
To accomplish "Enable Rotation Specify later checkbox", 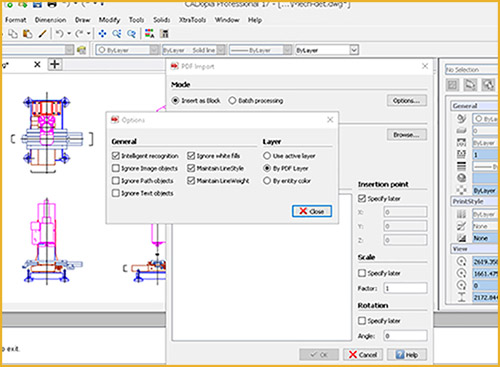I will tap(362, 321).
